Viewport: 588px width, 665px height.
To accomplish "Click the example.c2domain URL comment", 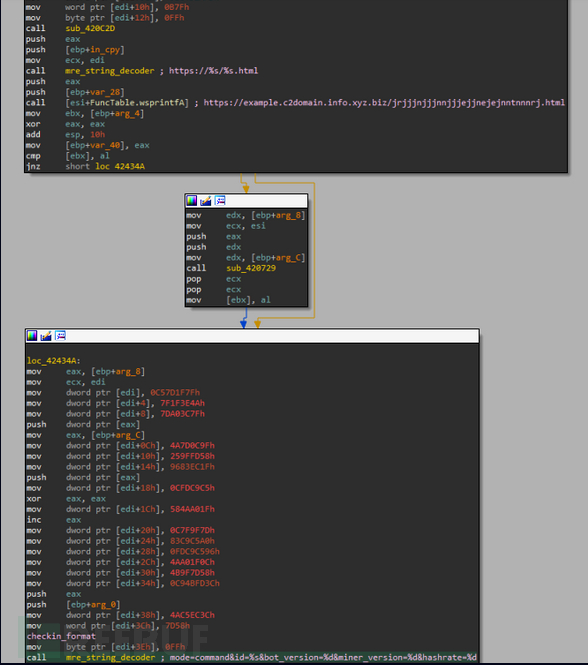I will (x=384, y=103).
